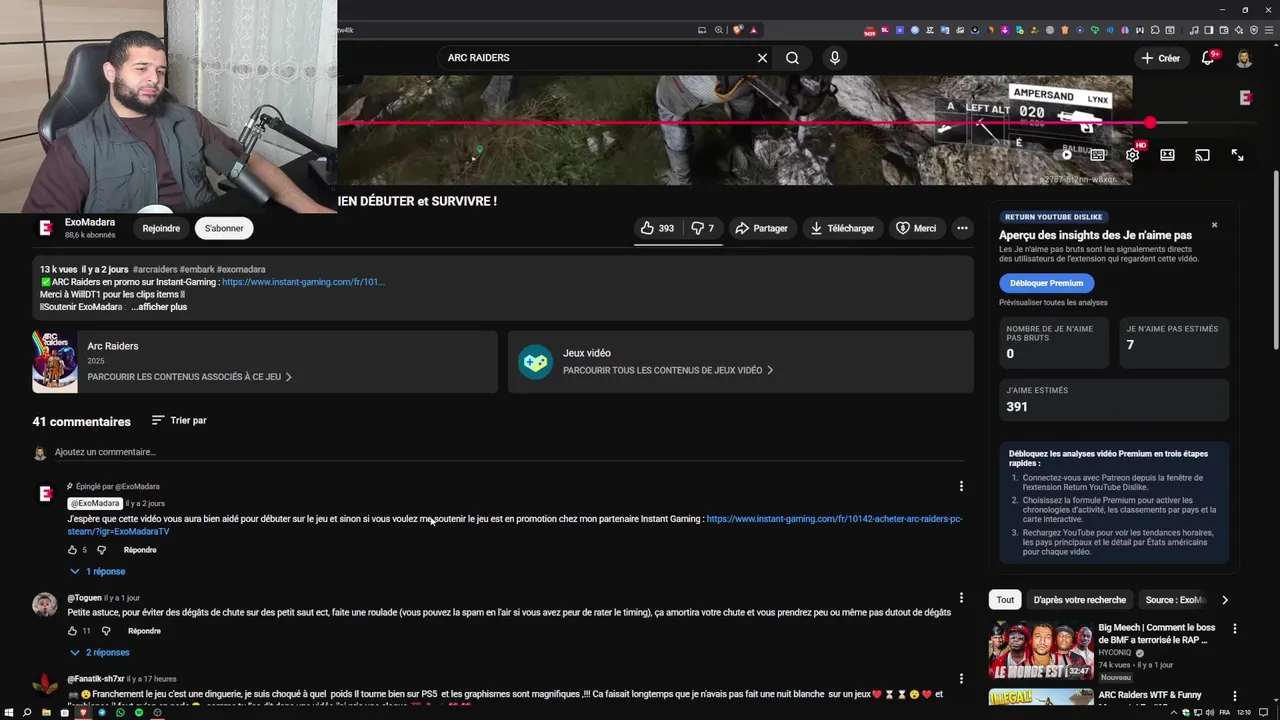Open the Créer menu
The height and width of the screenshot is (720, 1280).
click(1161, 58)
